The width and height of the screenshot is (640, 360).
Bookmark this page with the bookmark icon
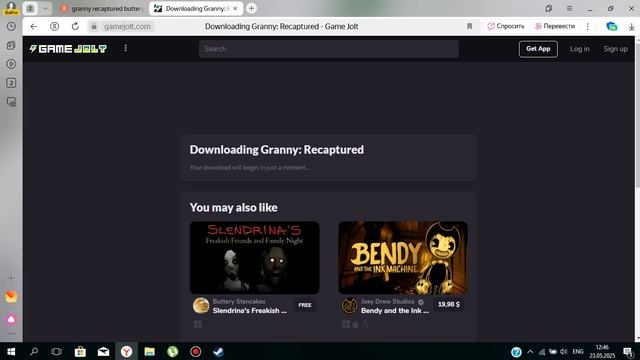469,27
